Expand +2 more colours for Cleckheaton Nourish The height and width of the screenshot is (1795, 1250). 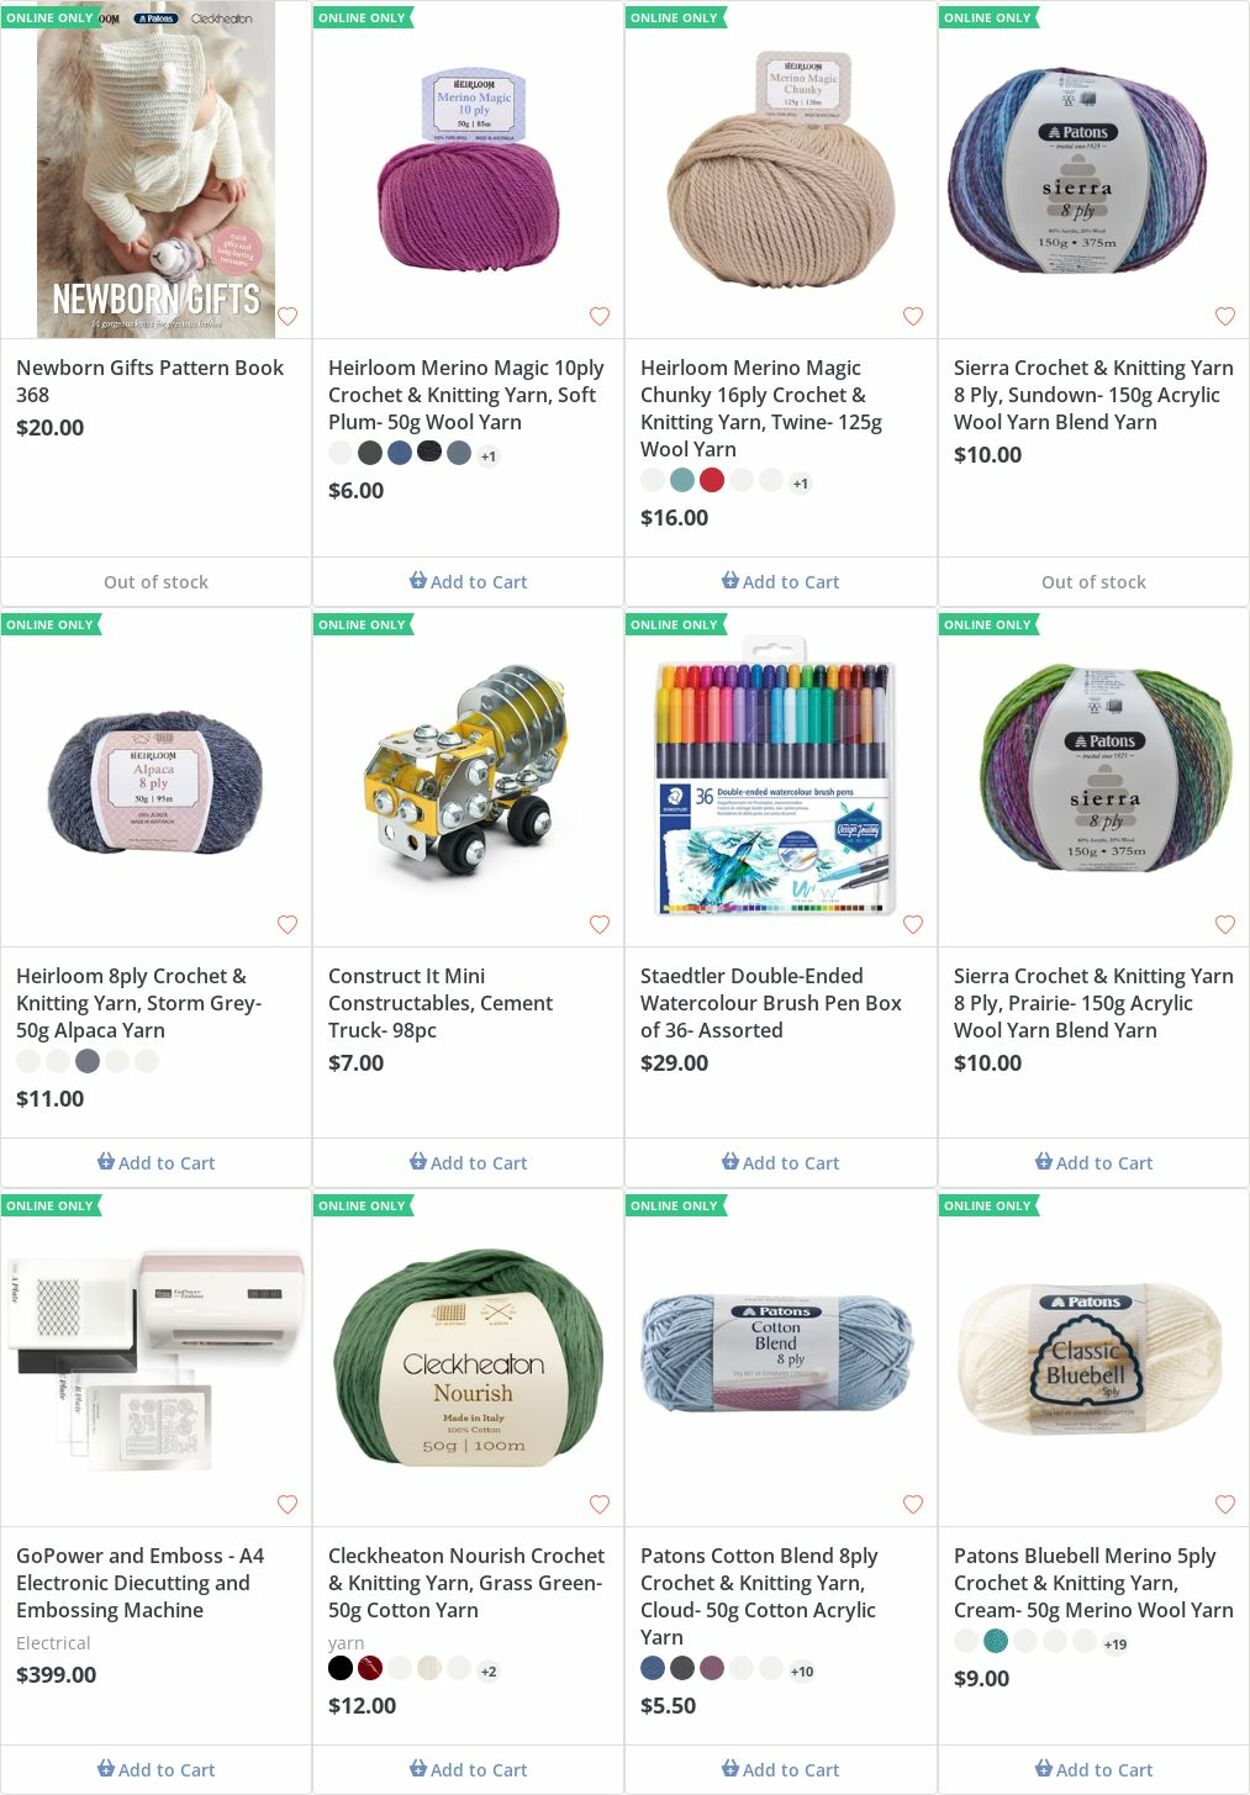488,1671
